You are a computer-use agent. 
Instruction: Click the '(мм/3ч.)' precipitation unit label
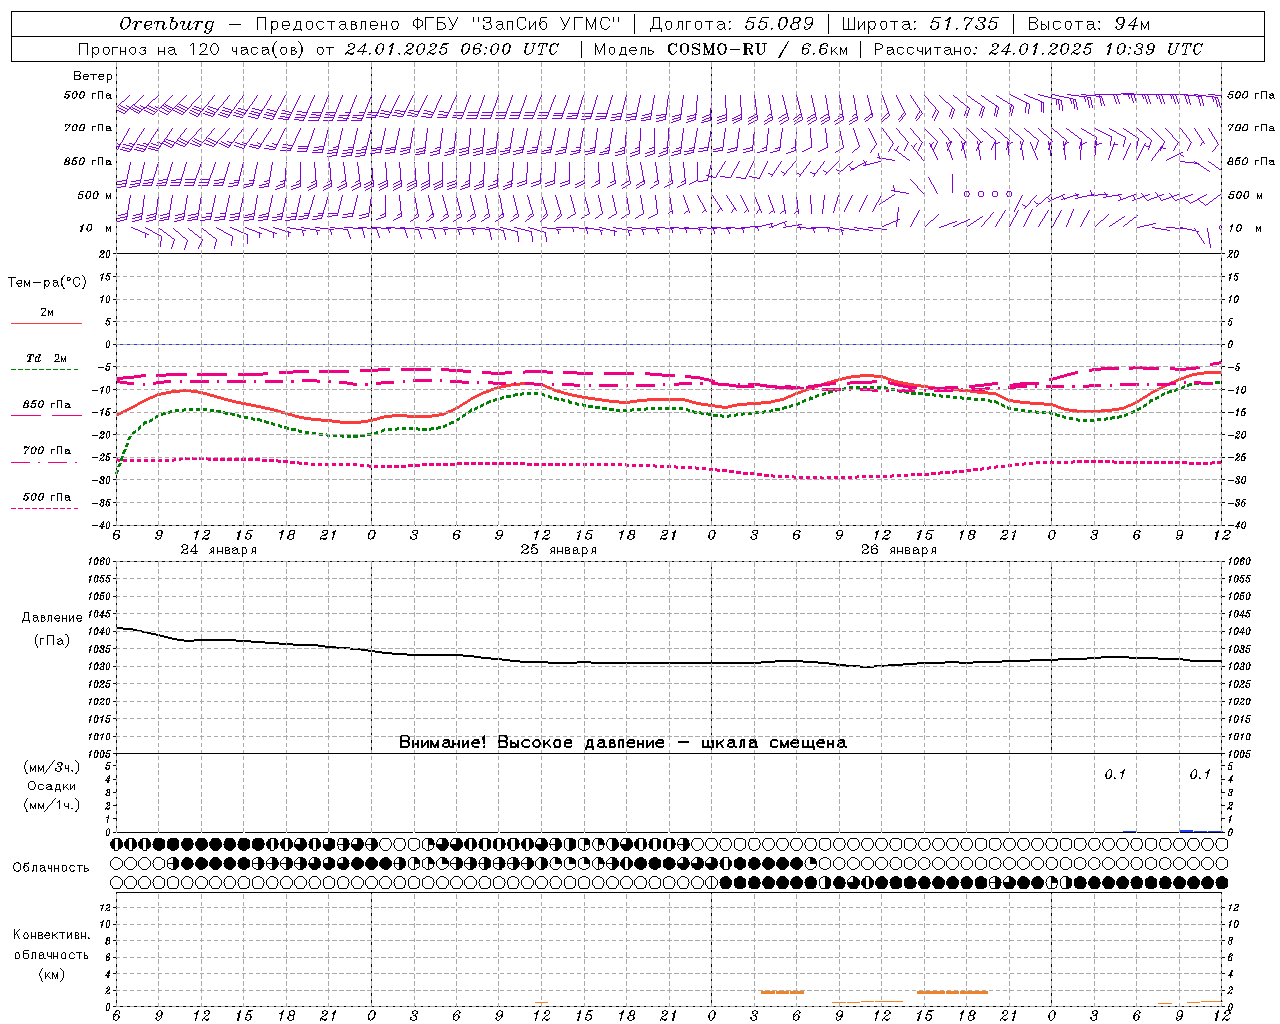point(52,768)
